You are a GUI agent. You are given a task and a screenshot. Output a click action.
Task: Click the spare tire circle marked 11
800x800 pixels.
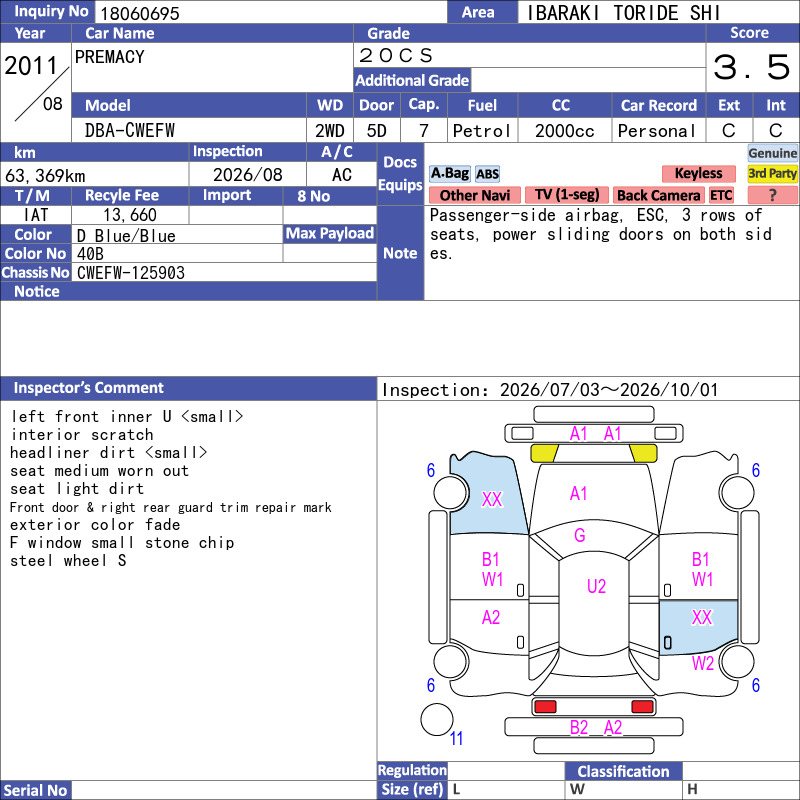tap(437, 719)
